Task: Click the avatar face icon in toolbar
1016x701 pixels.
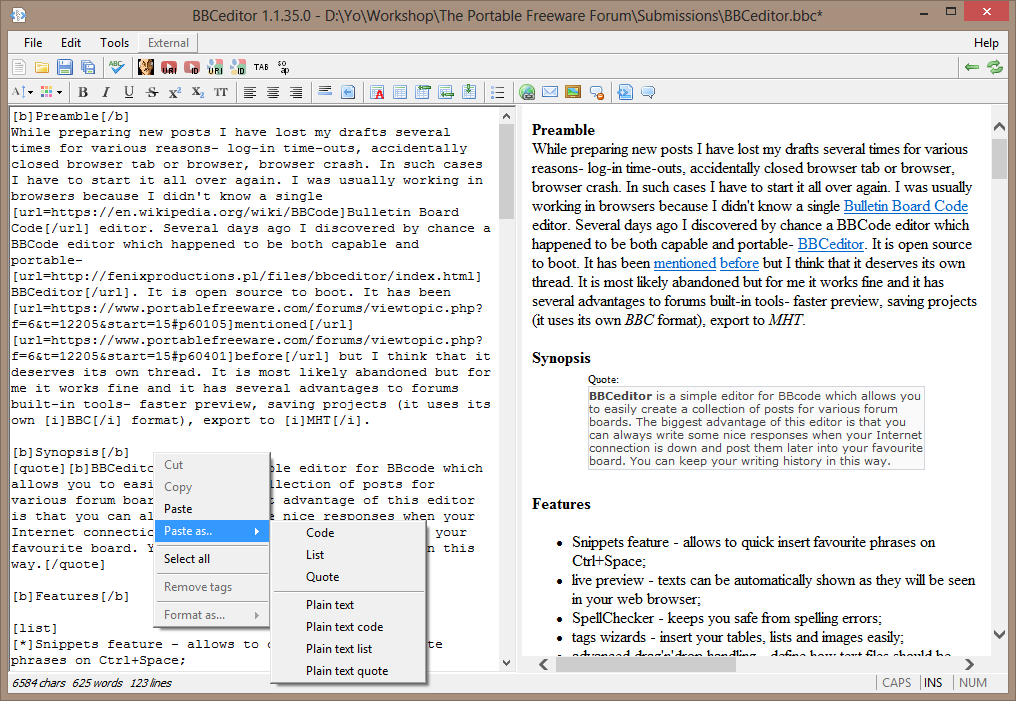Action: click(x=146, y=67)
